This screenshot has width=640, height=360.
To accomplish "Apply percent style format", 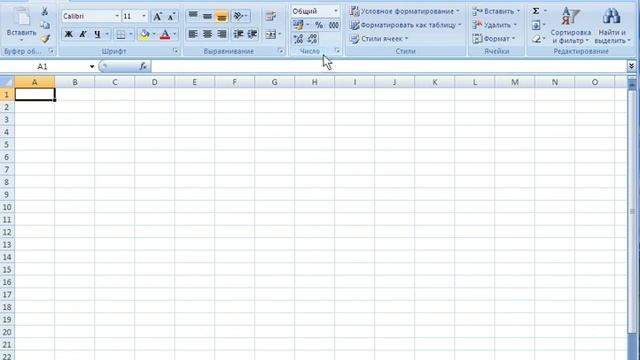I will (319, 25).
